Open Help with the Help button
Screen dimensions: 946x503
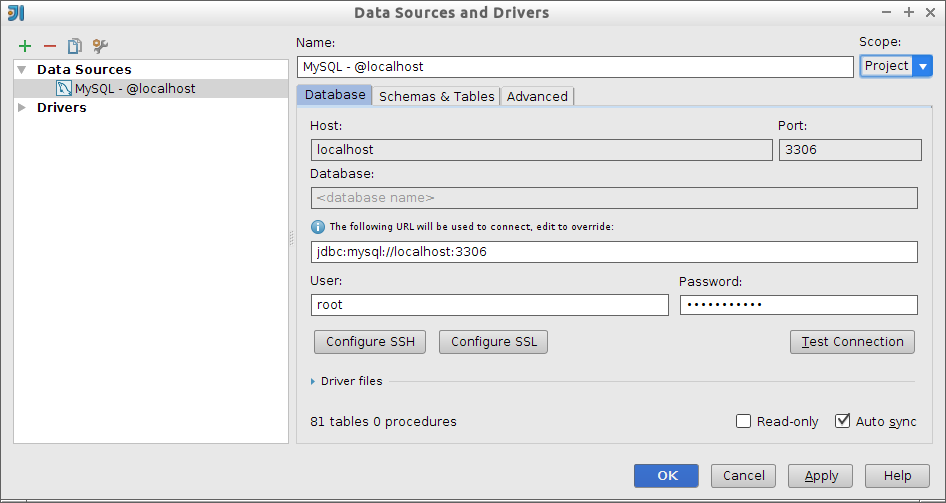[x=897, y=476]
